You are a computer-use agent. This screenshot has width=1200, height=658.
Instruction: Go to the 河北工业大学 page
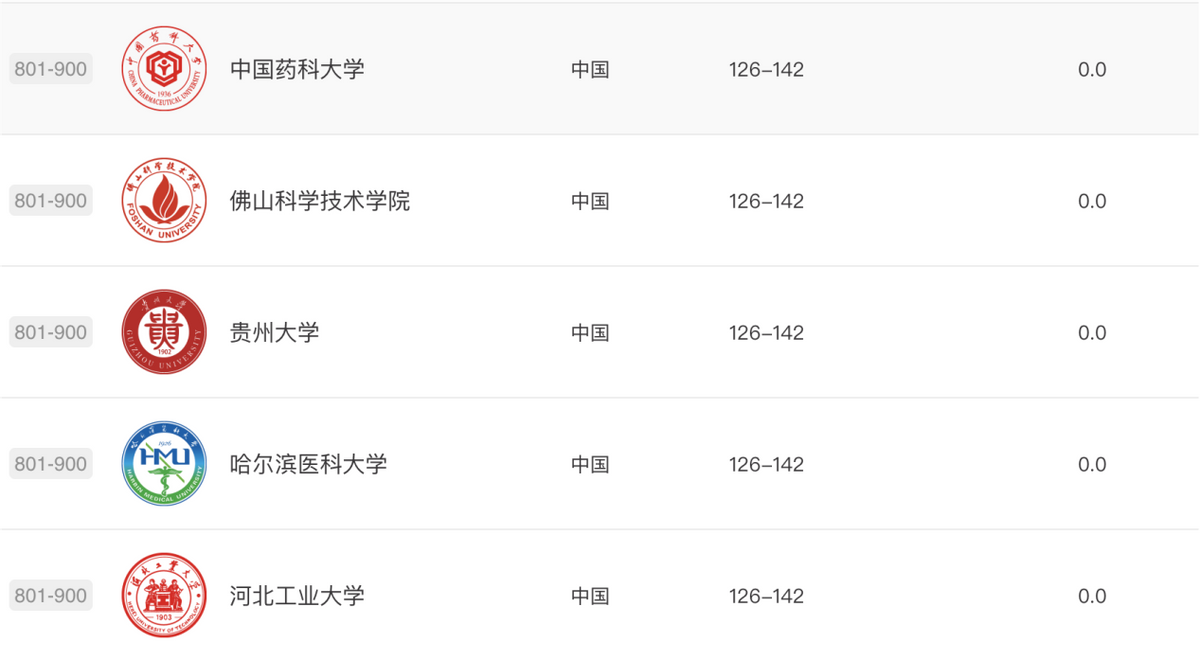[297, 596]
